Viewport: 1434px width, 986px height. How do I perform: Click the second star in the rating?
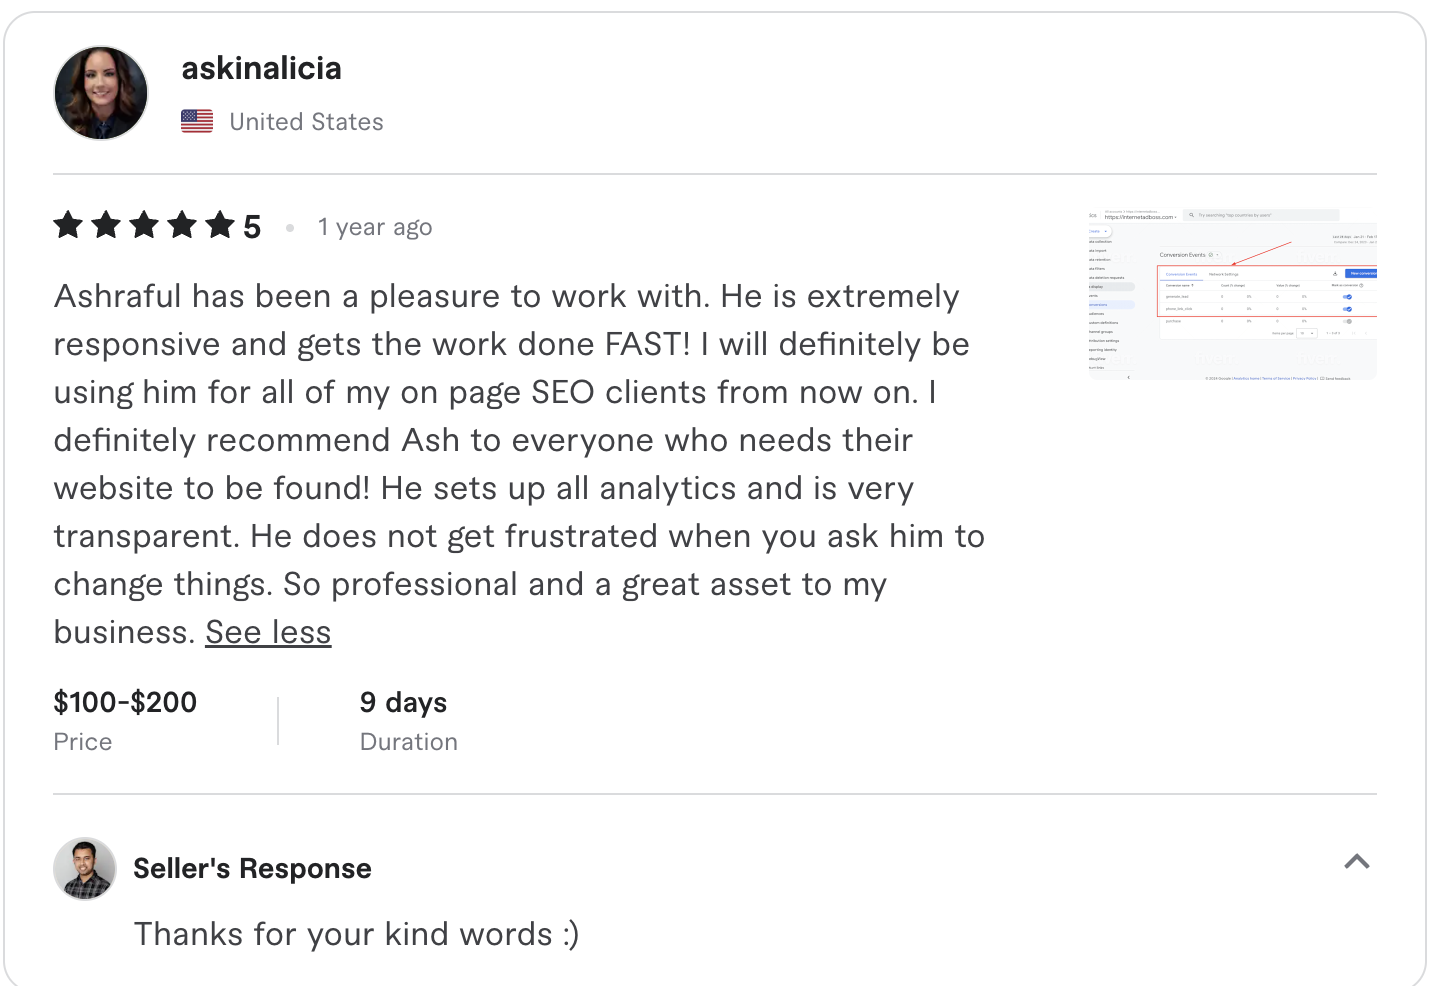click(x=105, y=226)
